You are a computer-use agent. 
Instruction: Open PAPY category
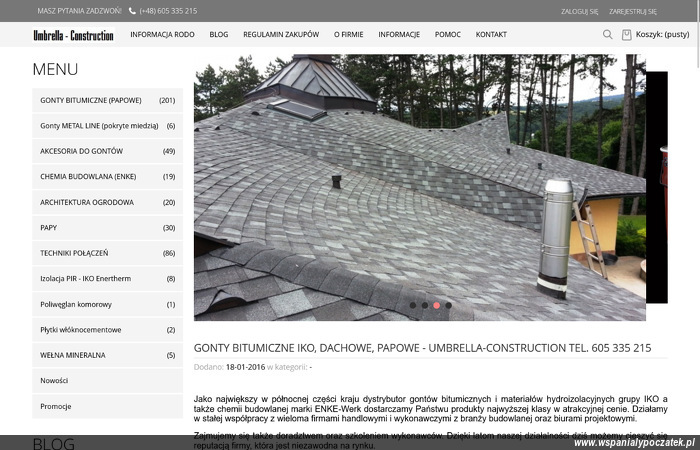108,228
